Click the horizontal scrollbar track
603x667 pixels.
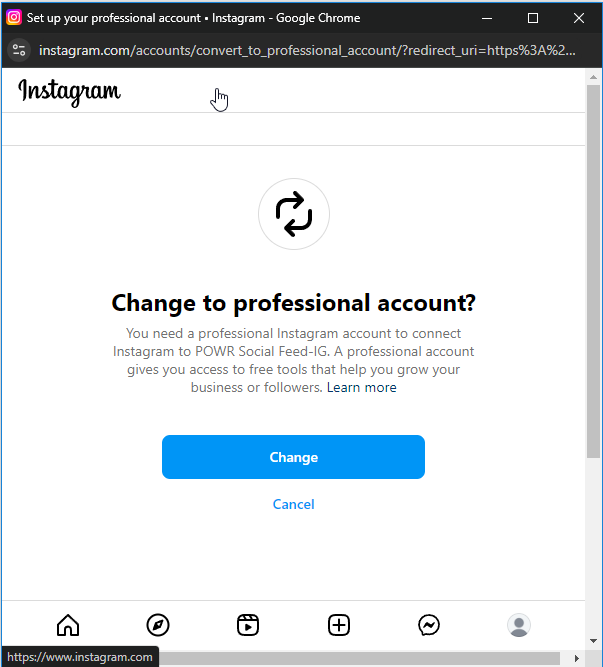[x=359, y=658]
